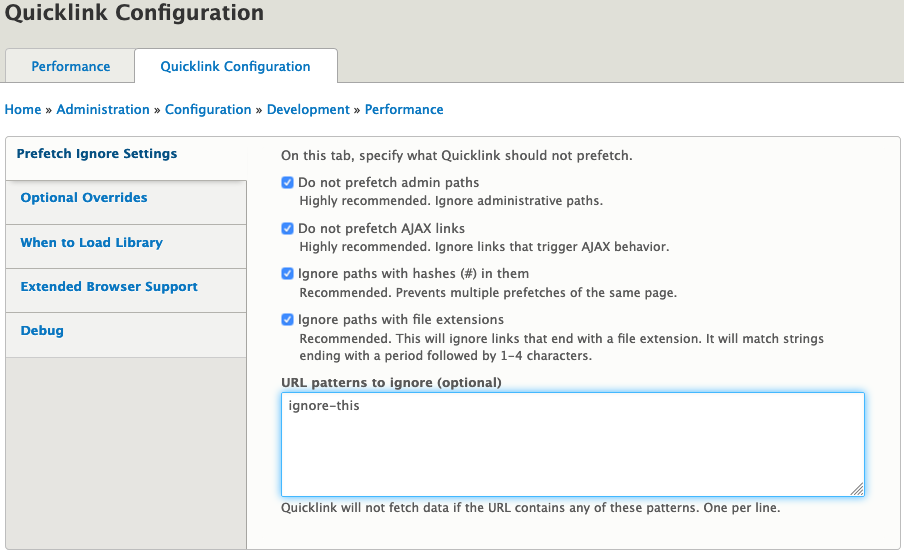Select the Prefetch Ignore Settings vertical tab

97,154
